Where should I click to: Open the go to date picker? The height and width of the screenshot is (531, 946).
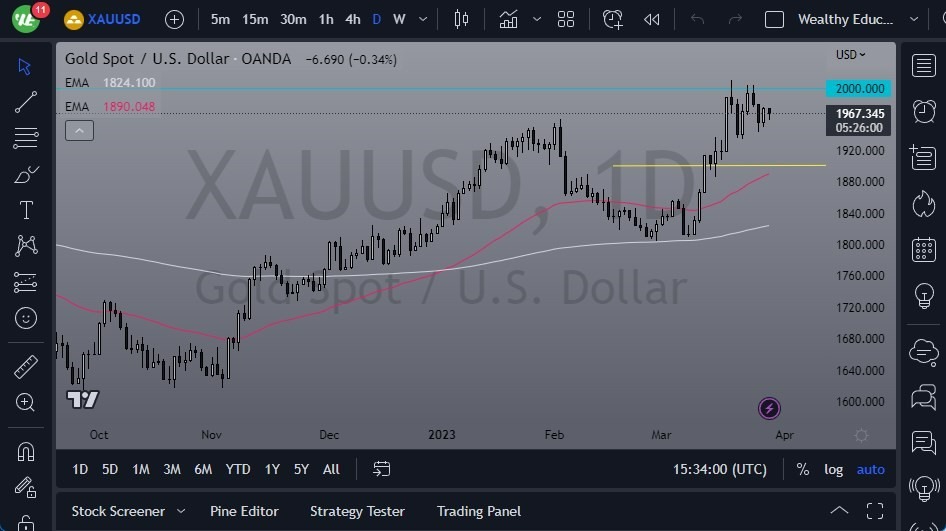click(381, 469)
